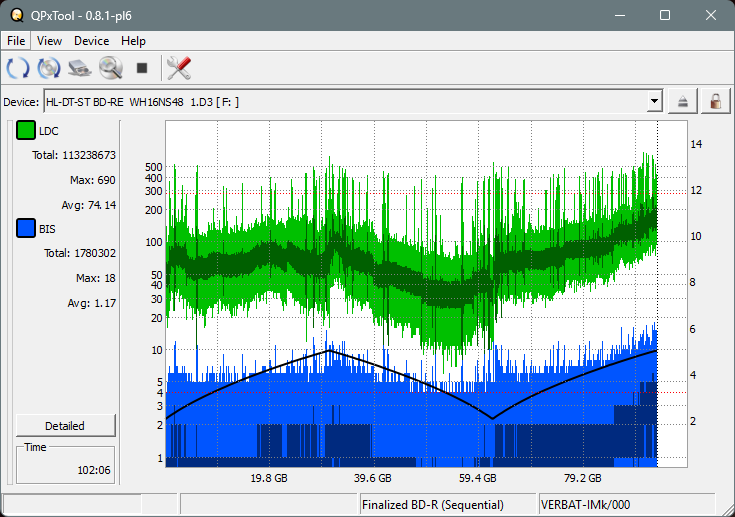Click the LDC legend label
The image size is (735, 517).
(49, 131)
